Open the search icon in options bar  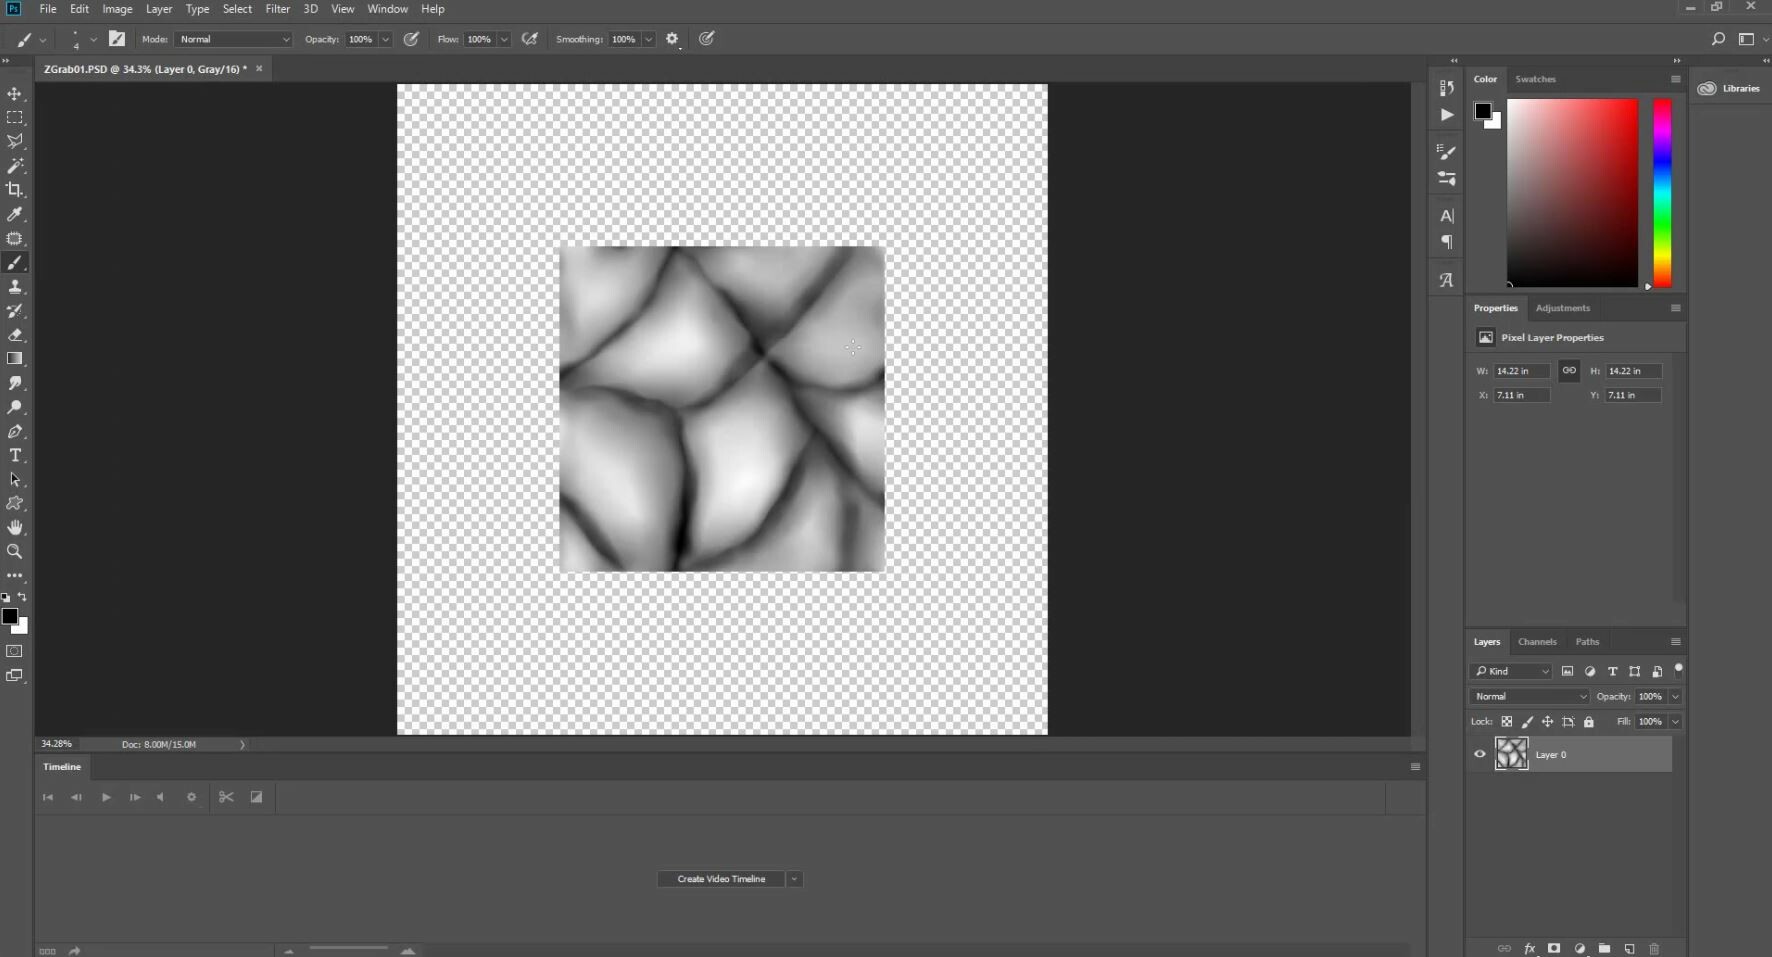(x=1718, y=39)
